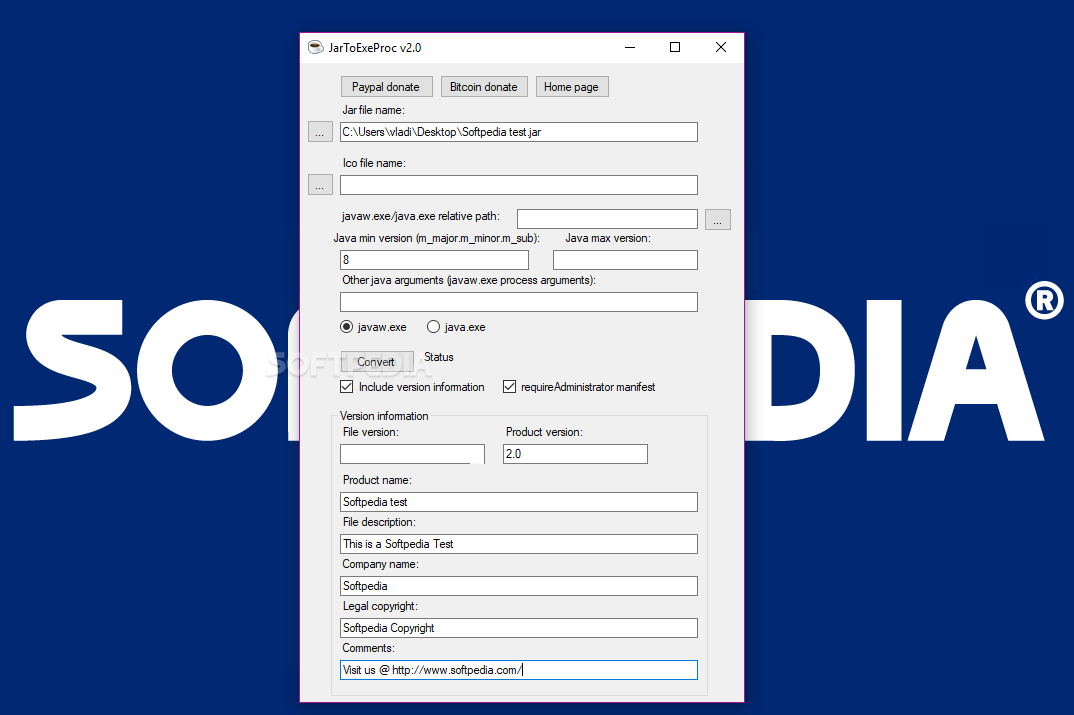
Task: Click the 'Jar file name:' label
Action: click(373, 110)
